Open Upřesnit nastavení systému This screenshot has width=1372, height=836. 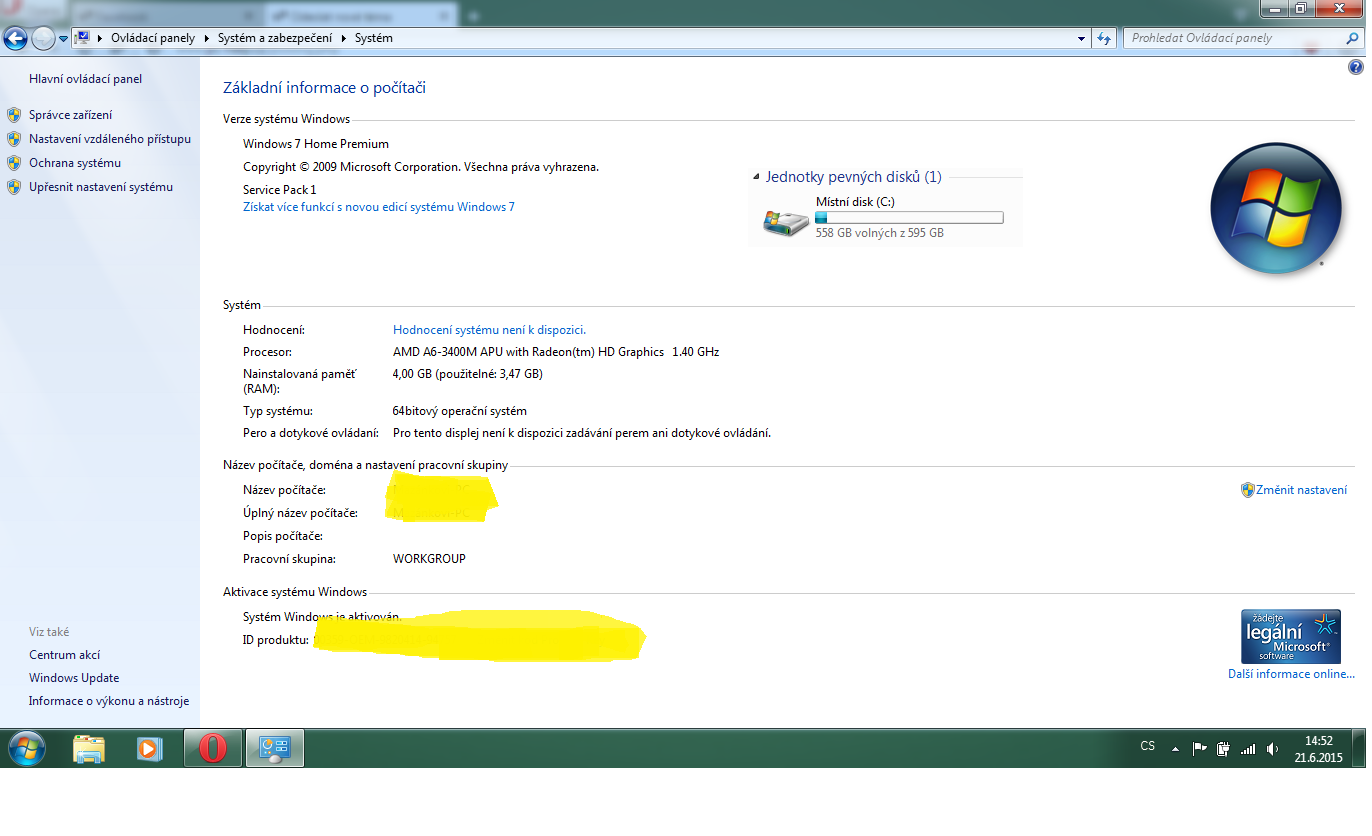tap(101, 187)
